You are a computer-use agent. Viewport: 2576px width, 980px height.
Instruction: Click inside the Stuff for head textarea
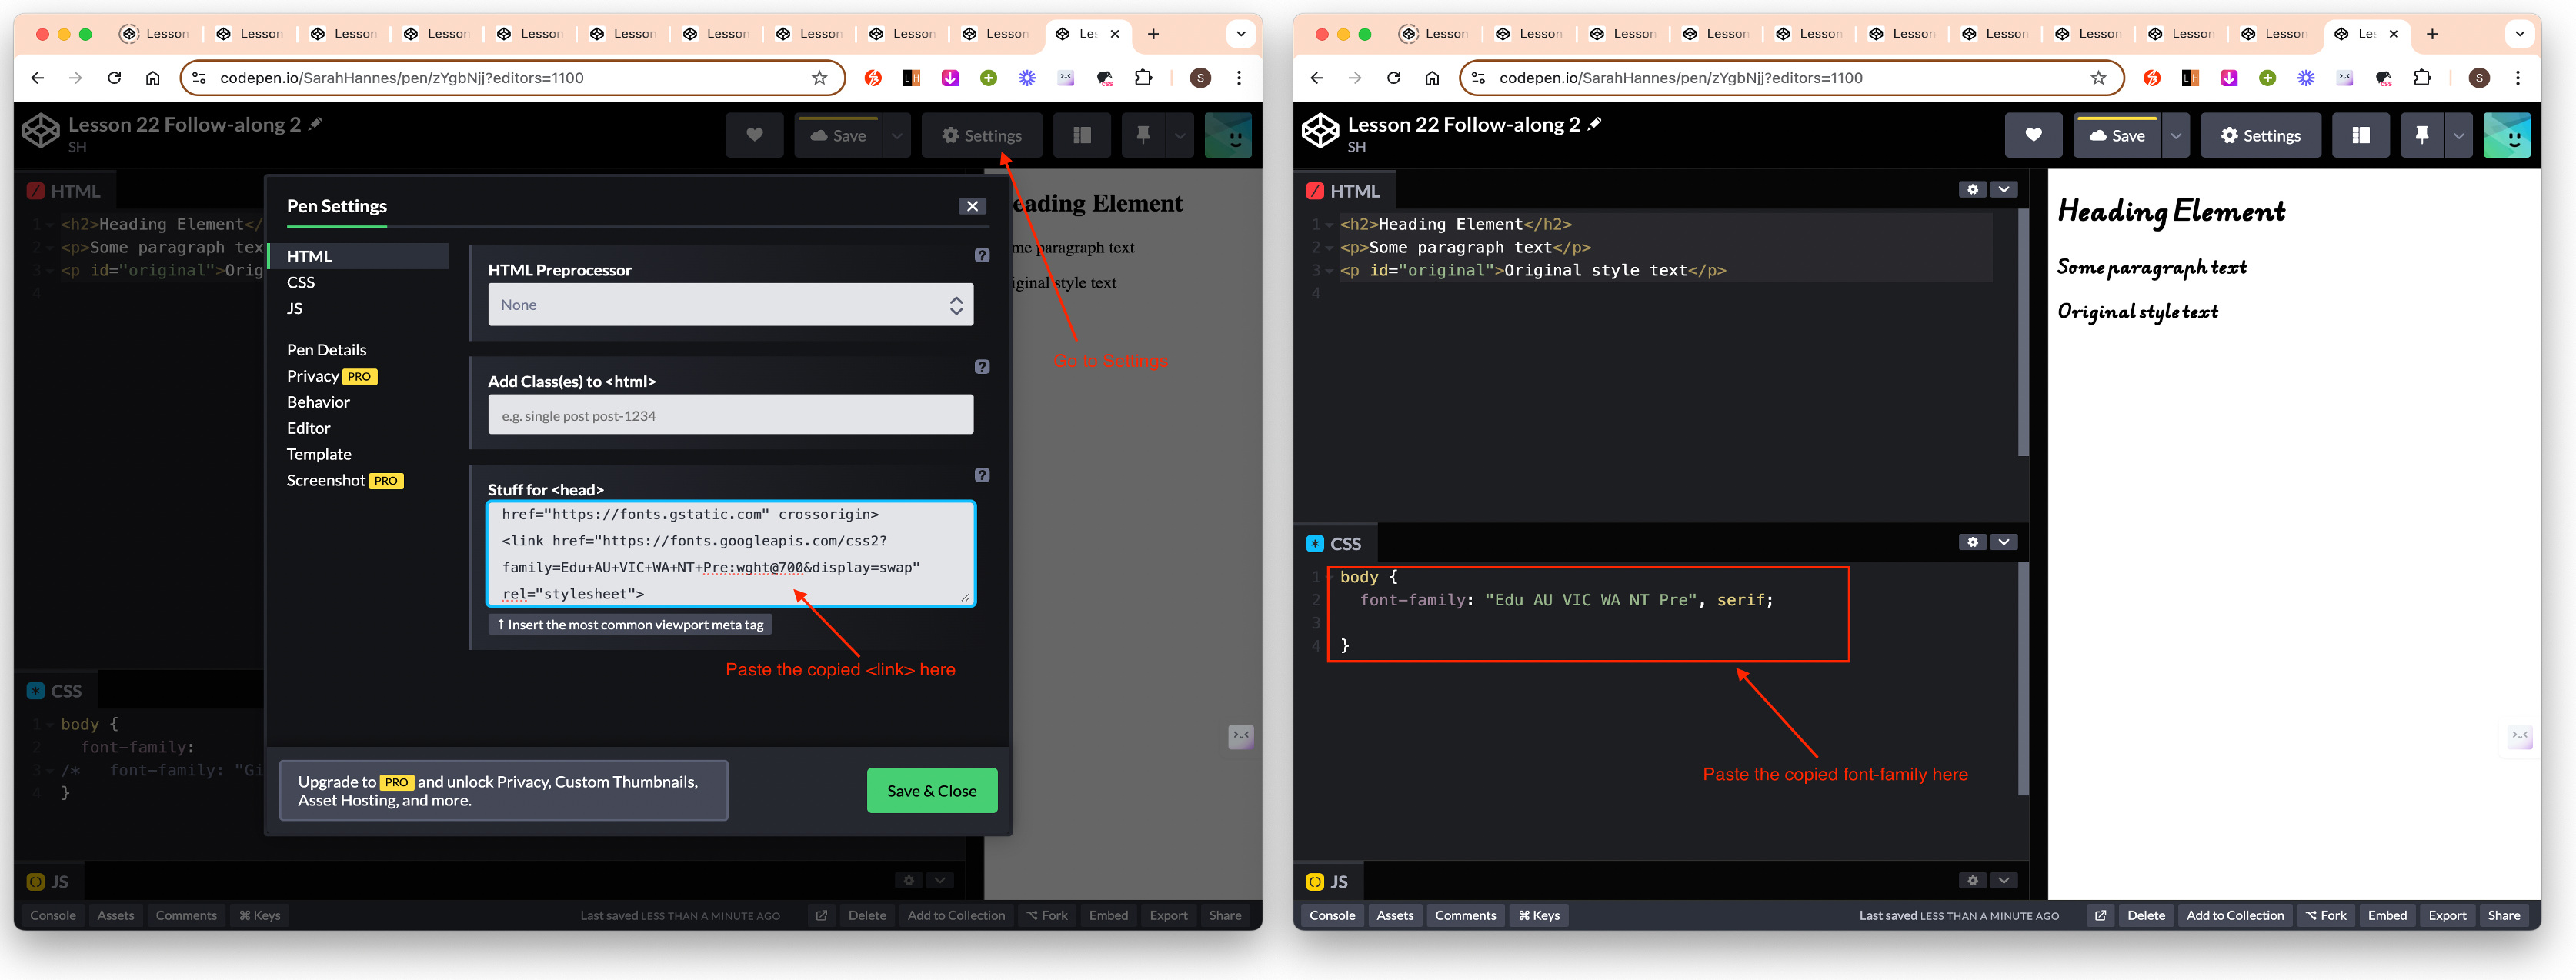(731, 553)
